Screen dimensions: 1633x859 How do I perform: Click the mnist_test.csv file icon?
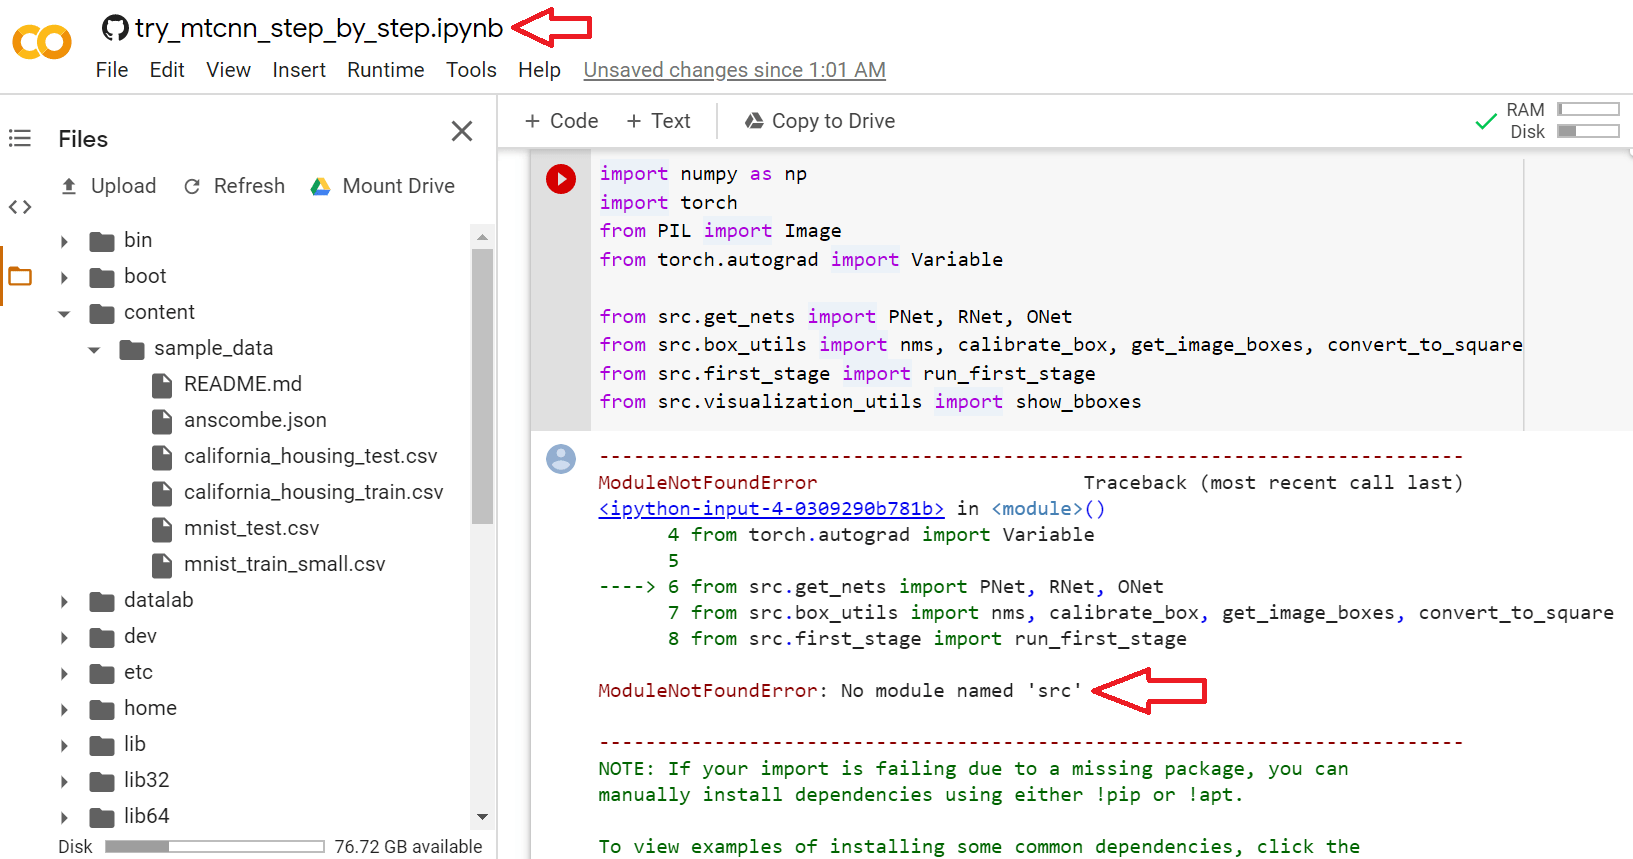[x=162, y=529]
